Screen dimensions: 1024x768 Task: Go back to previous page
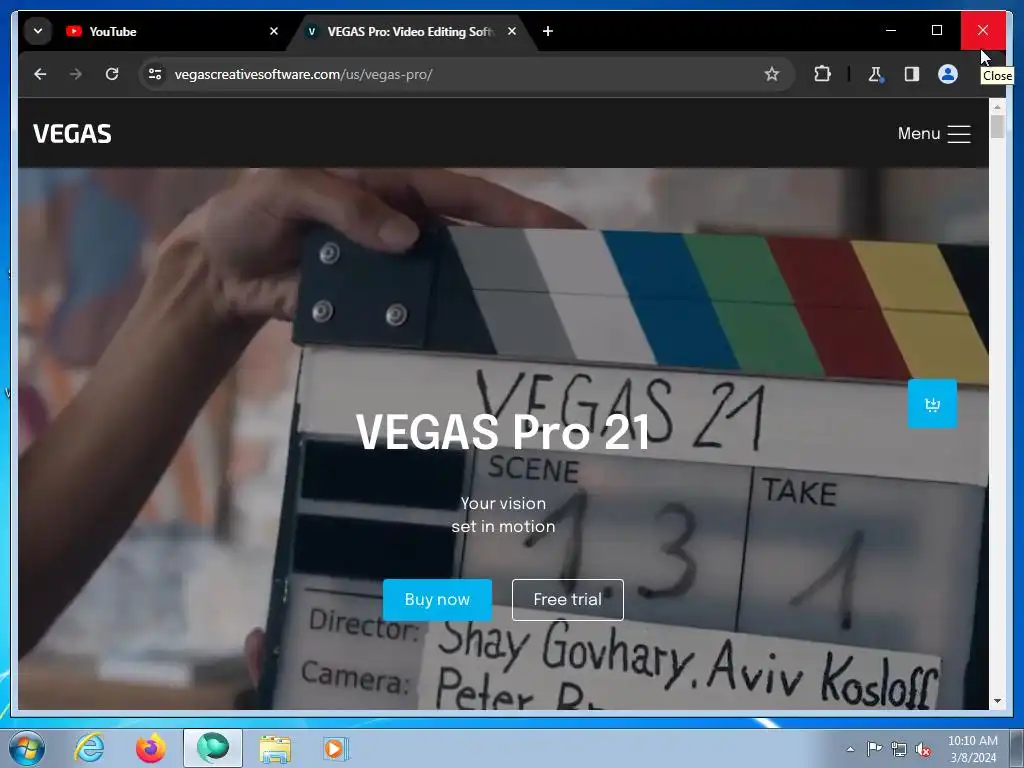click(40, 74)
